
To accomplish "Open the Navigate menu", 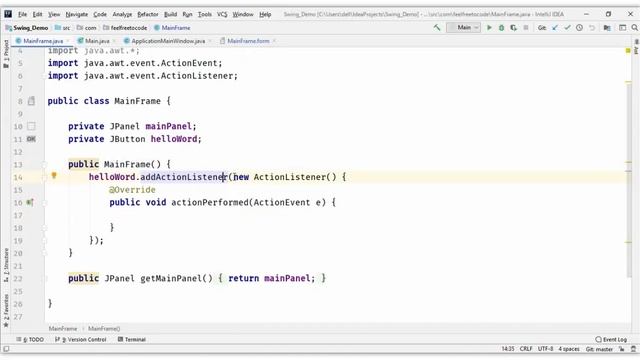I will (77, 14).
